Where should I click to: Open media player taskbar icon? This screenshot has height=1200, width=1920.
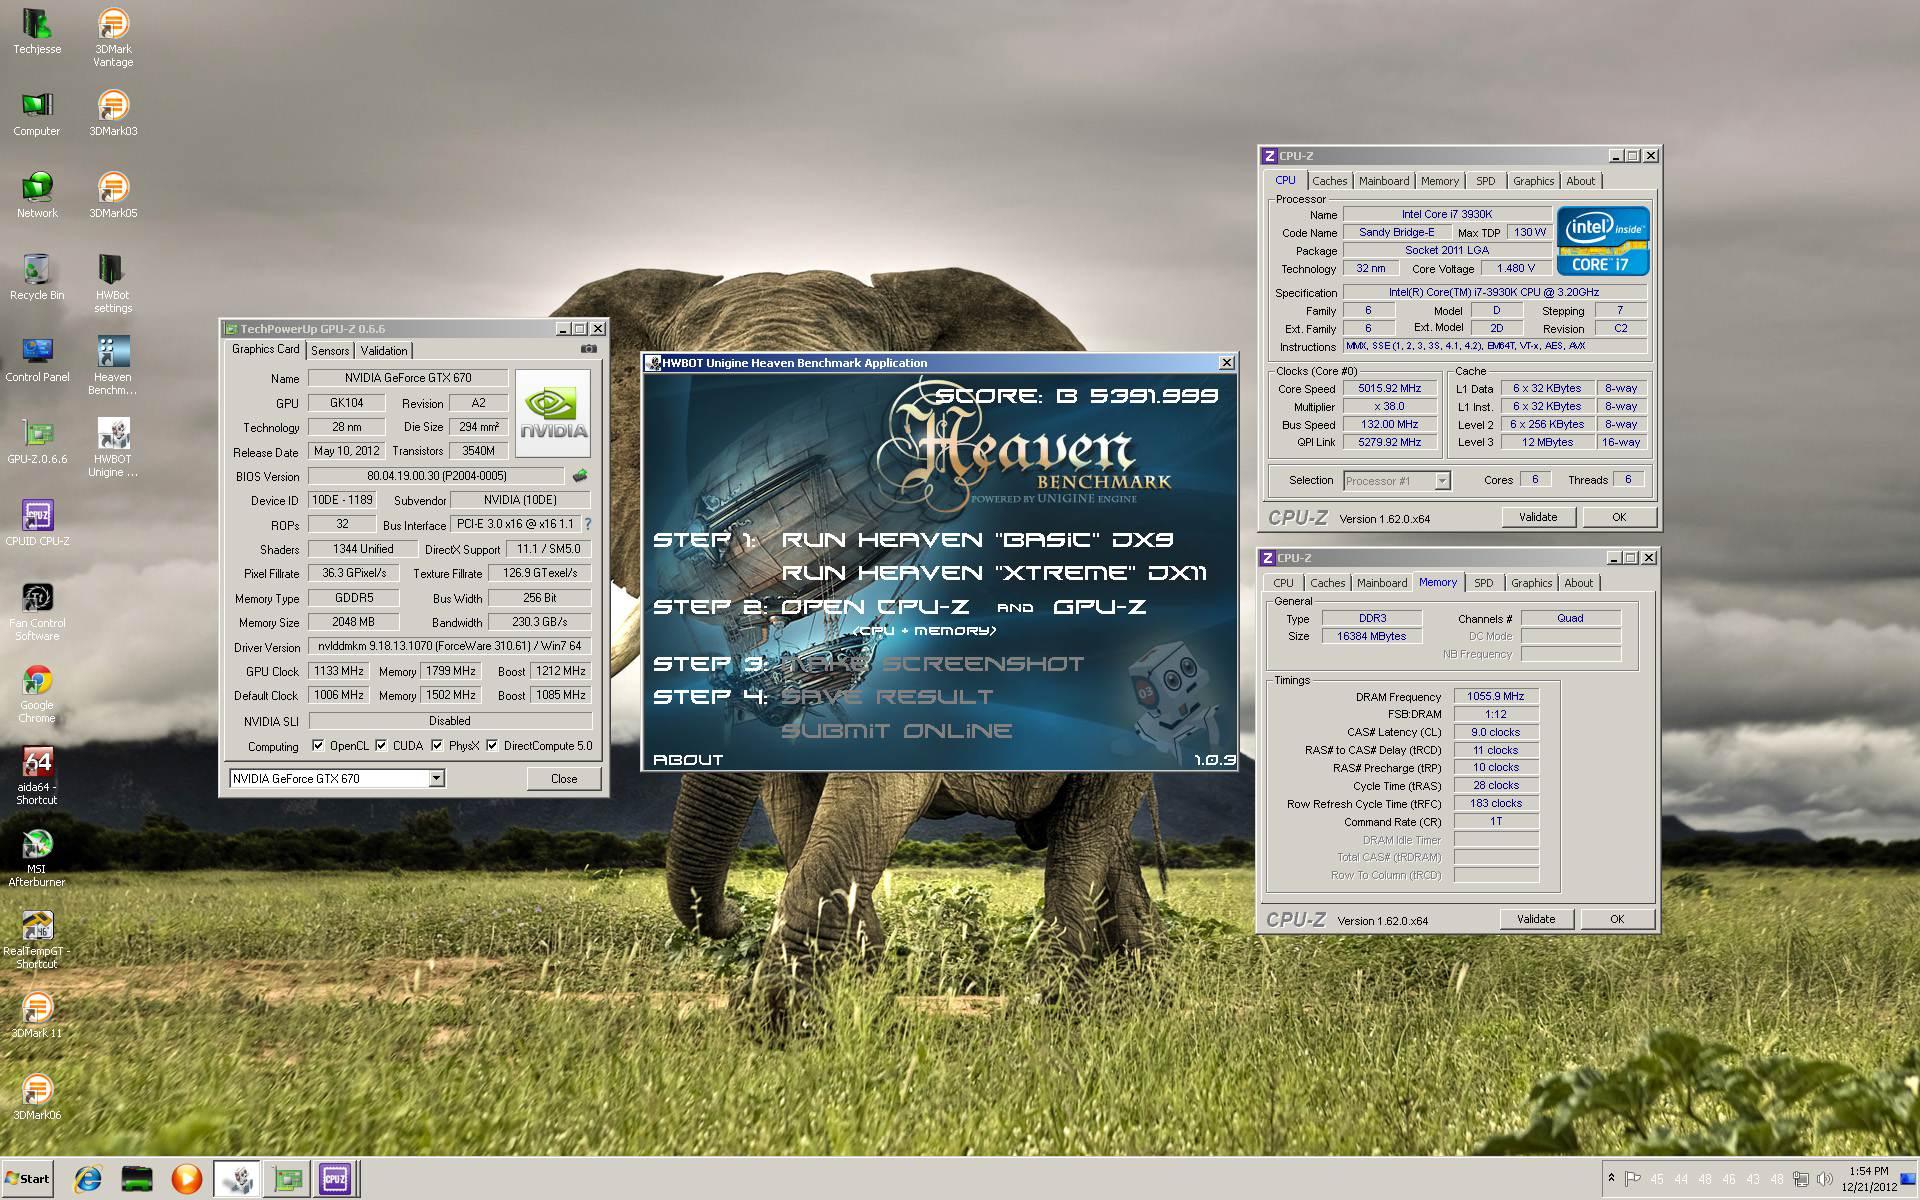[186, 1179]
